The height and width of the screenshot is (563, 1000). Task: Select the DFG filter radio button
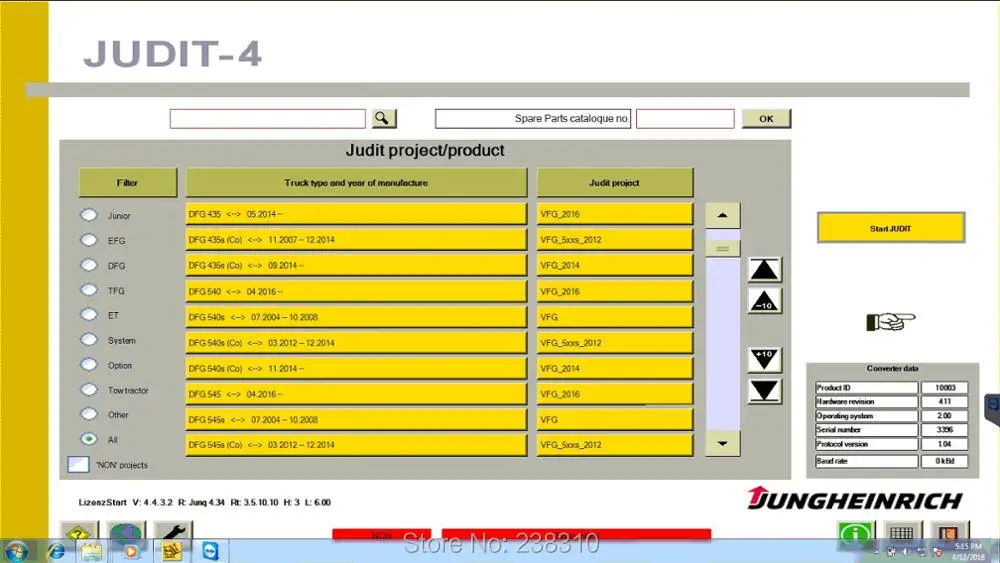[x=89, y=265]
